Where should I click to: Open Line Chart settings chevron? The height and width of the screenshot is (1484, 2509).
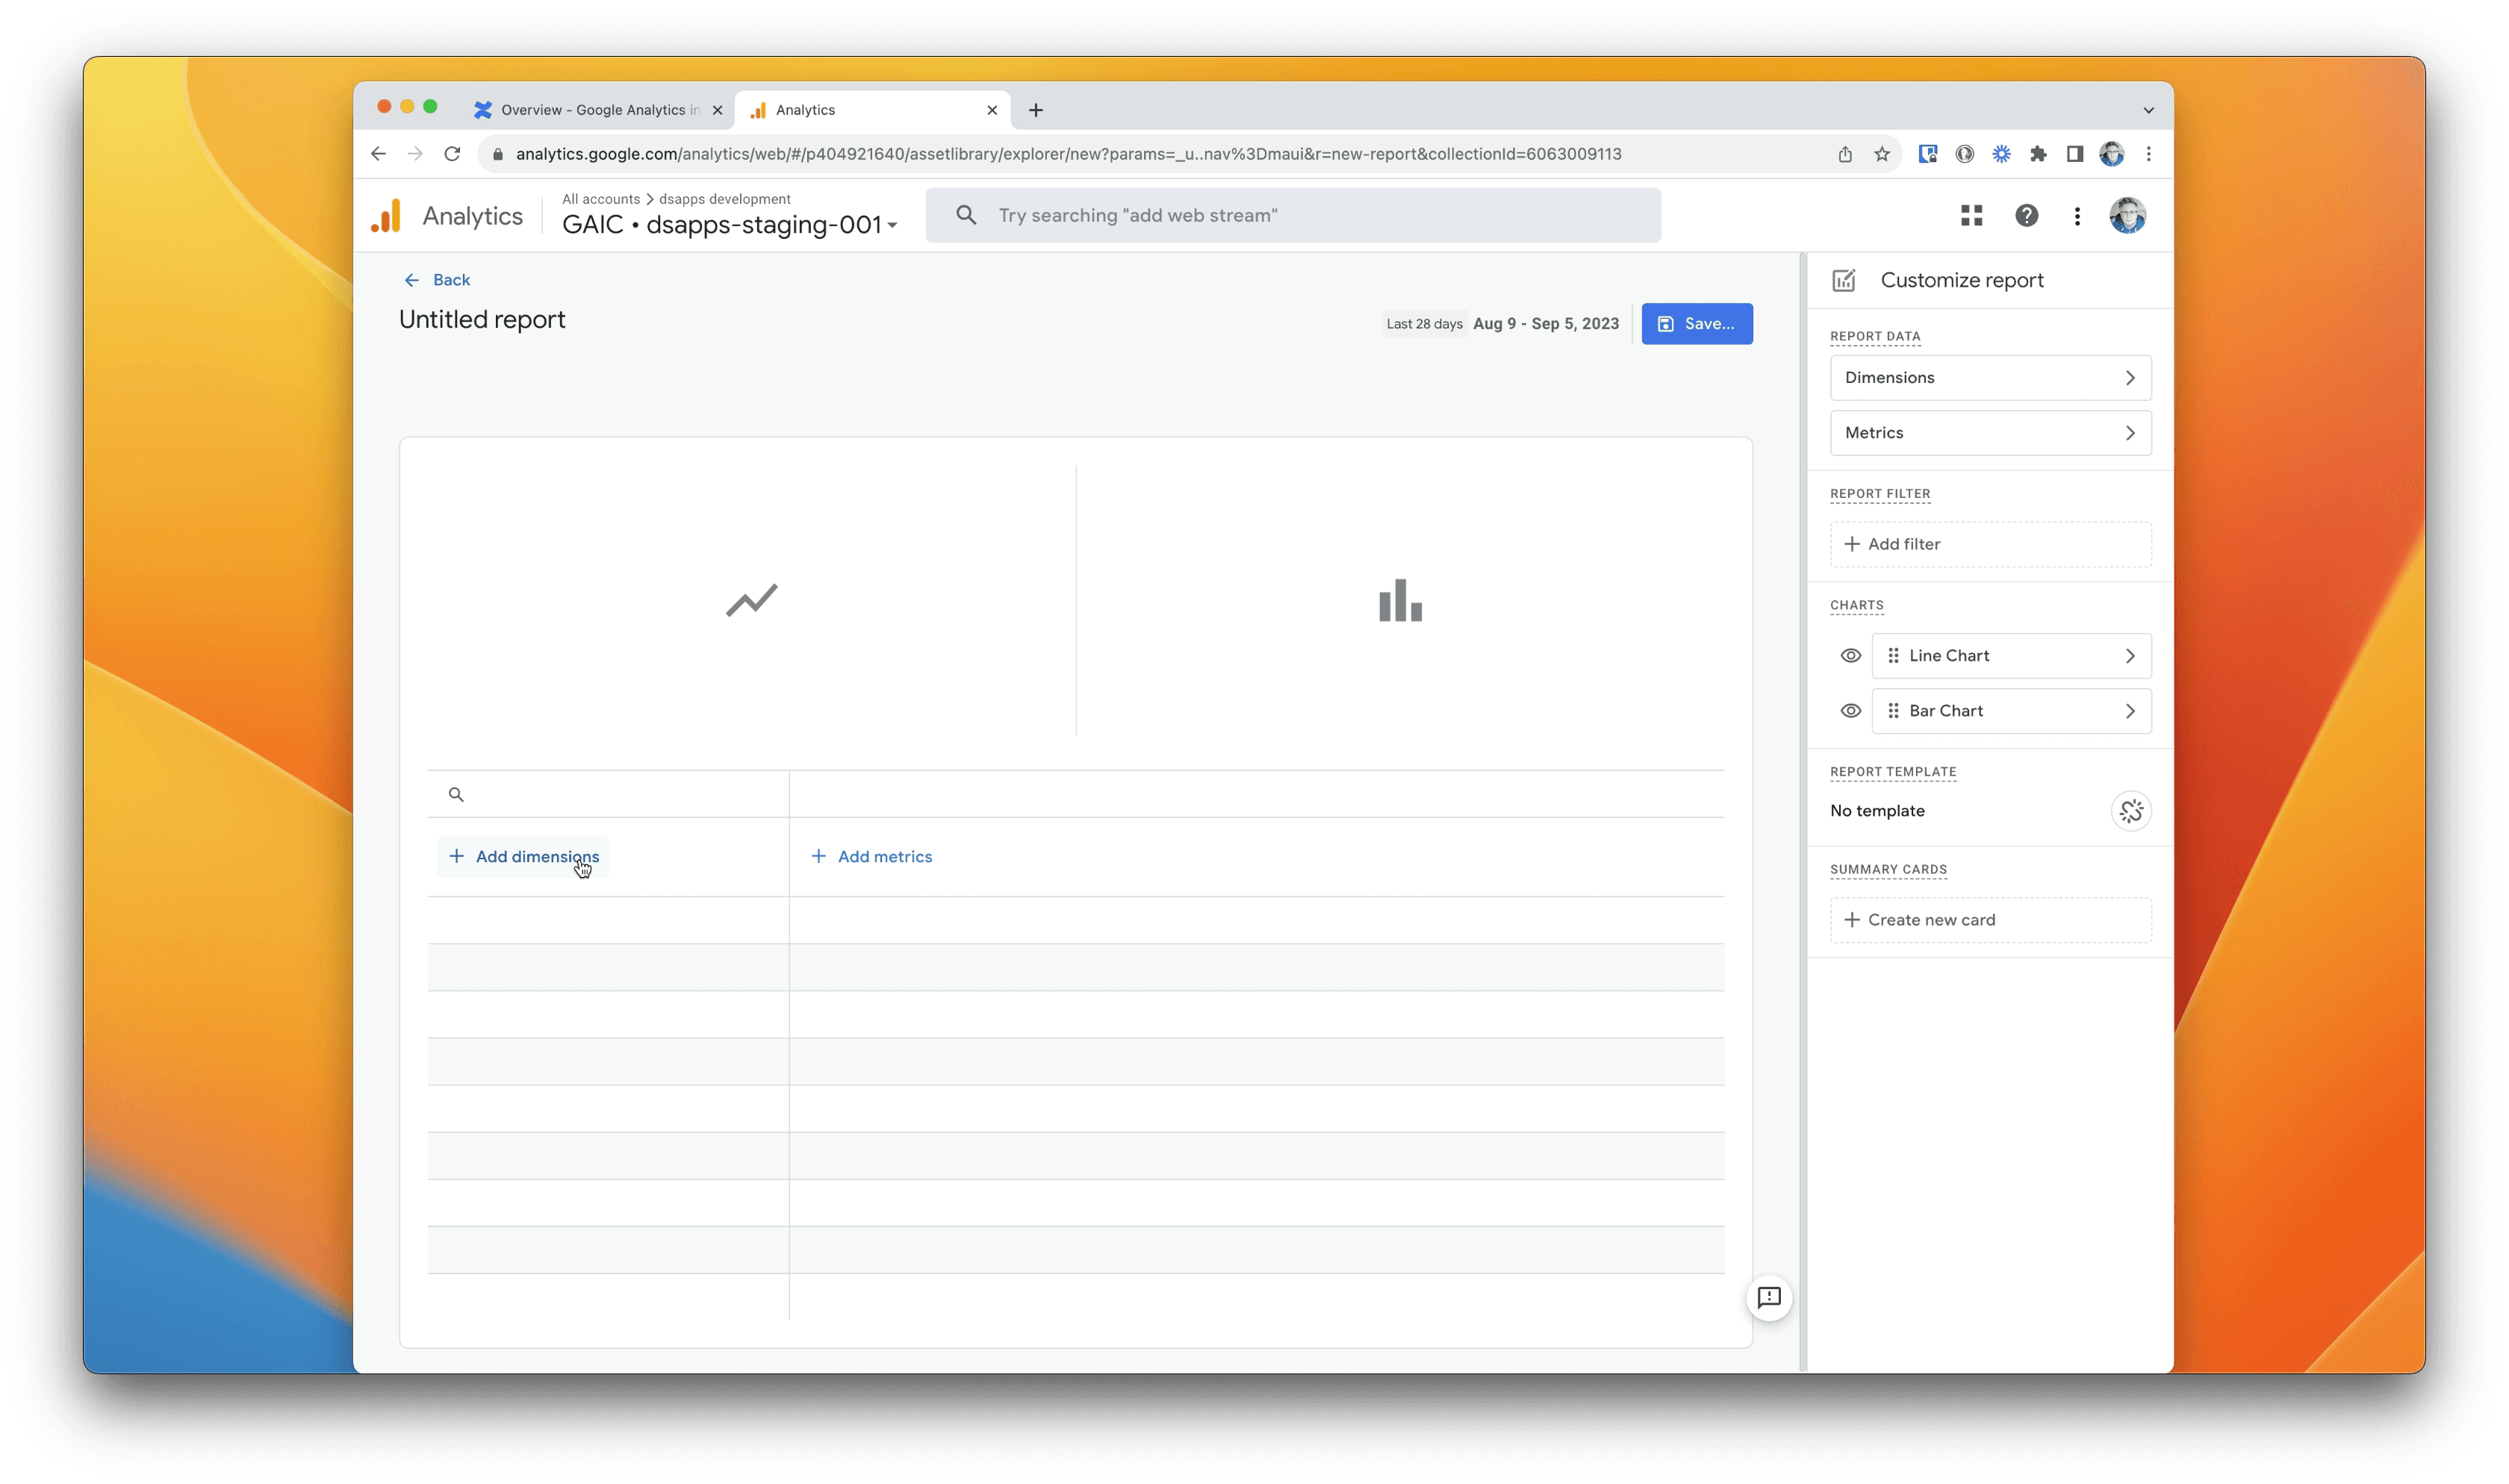point(2130,655)
